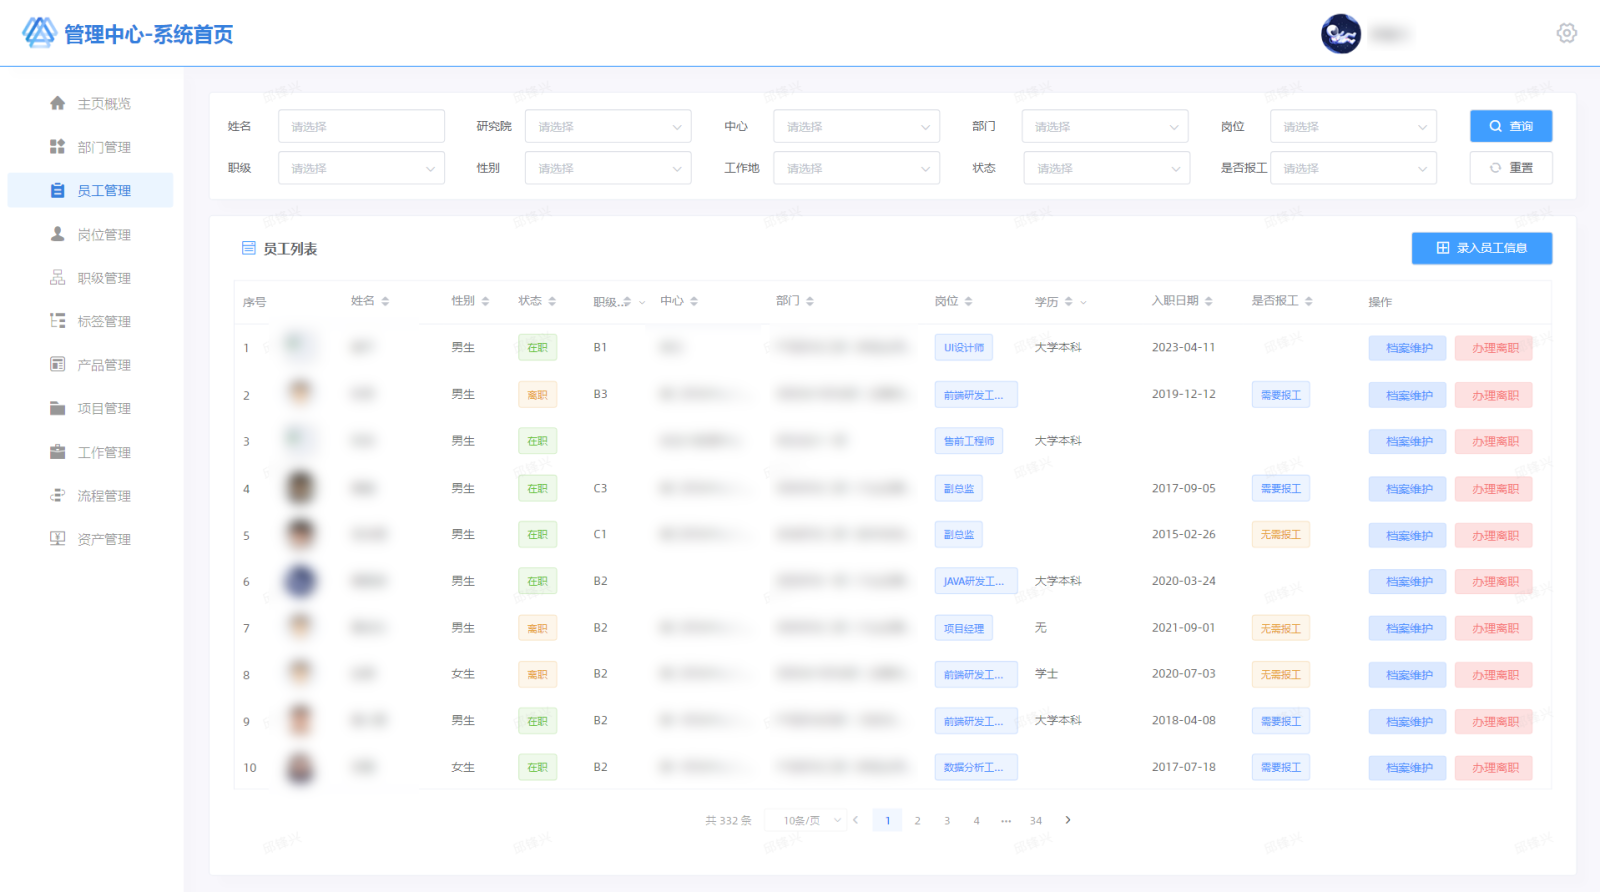The image size is (1600, 892).
Task: Open the 10条/页 page size dropdown
Action: (806, 820)
